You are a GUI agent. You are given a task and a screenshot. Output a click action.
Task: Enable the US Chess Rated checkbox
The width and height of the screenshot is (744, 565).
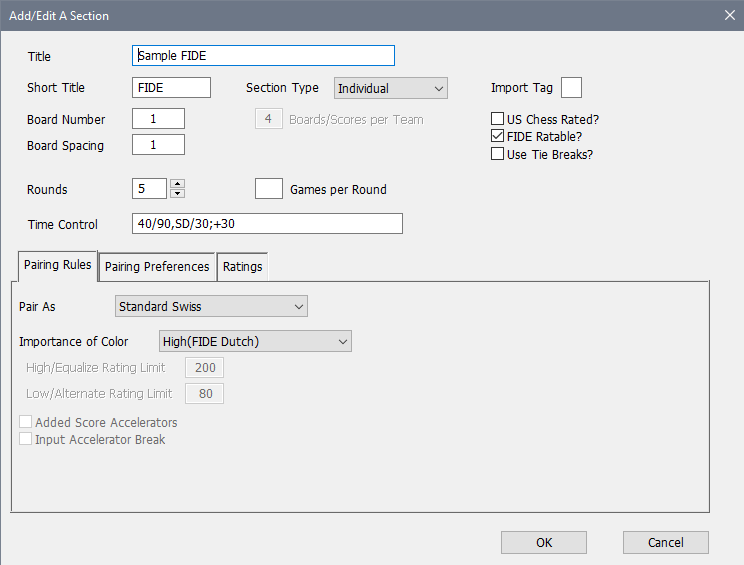(498, 119)
